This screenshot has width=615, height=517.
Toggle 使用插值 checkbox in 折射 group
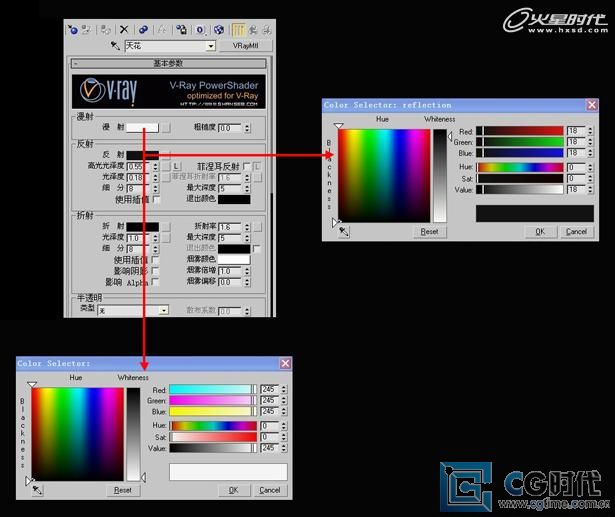pos(155,260)
